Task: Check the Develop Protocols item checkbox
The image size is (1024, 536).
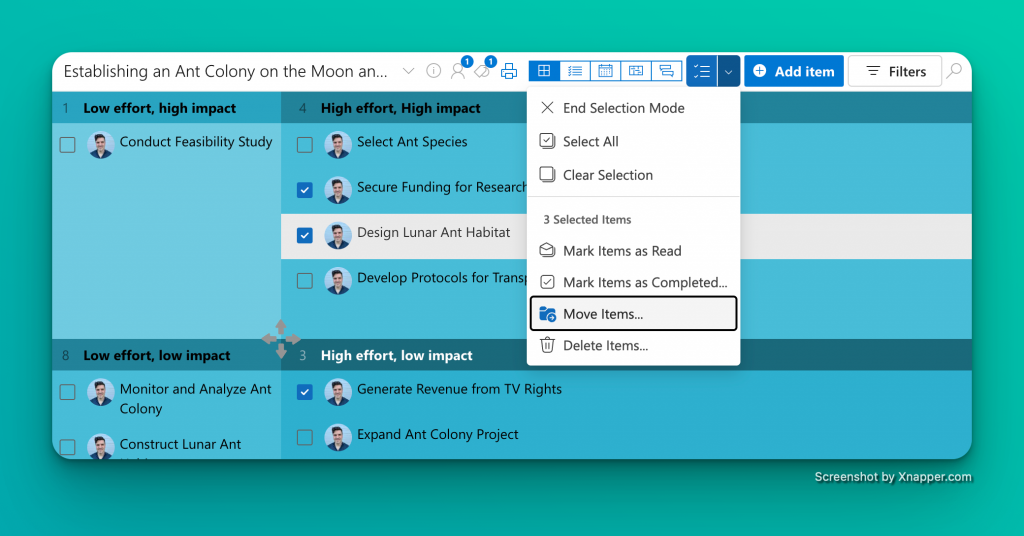Action: click(304, 281)
